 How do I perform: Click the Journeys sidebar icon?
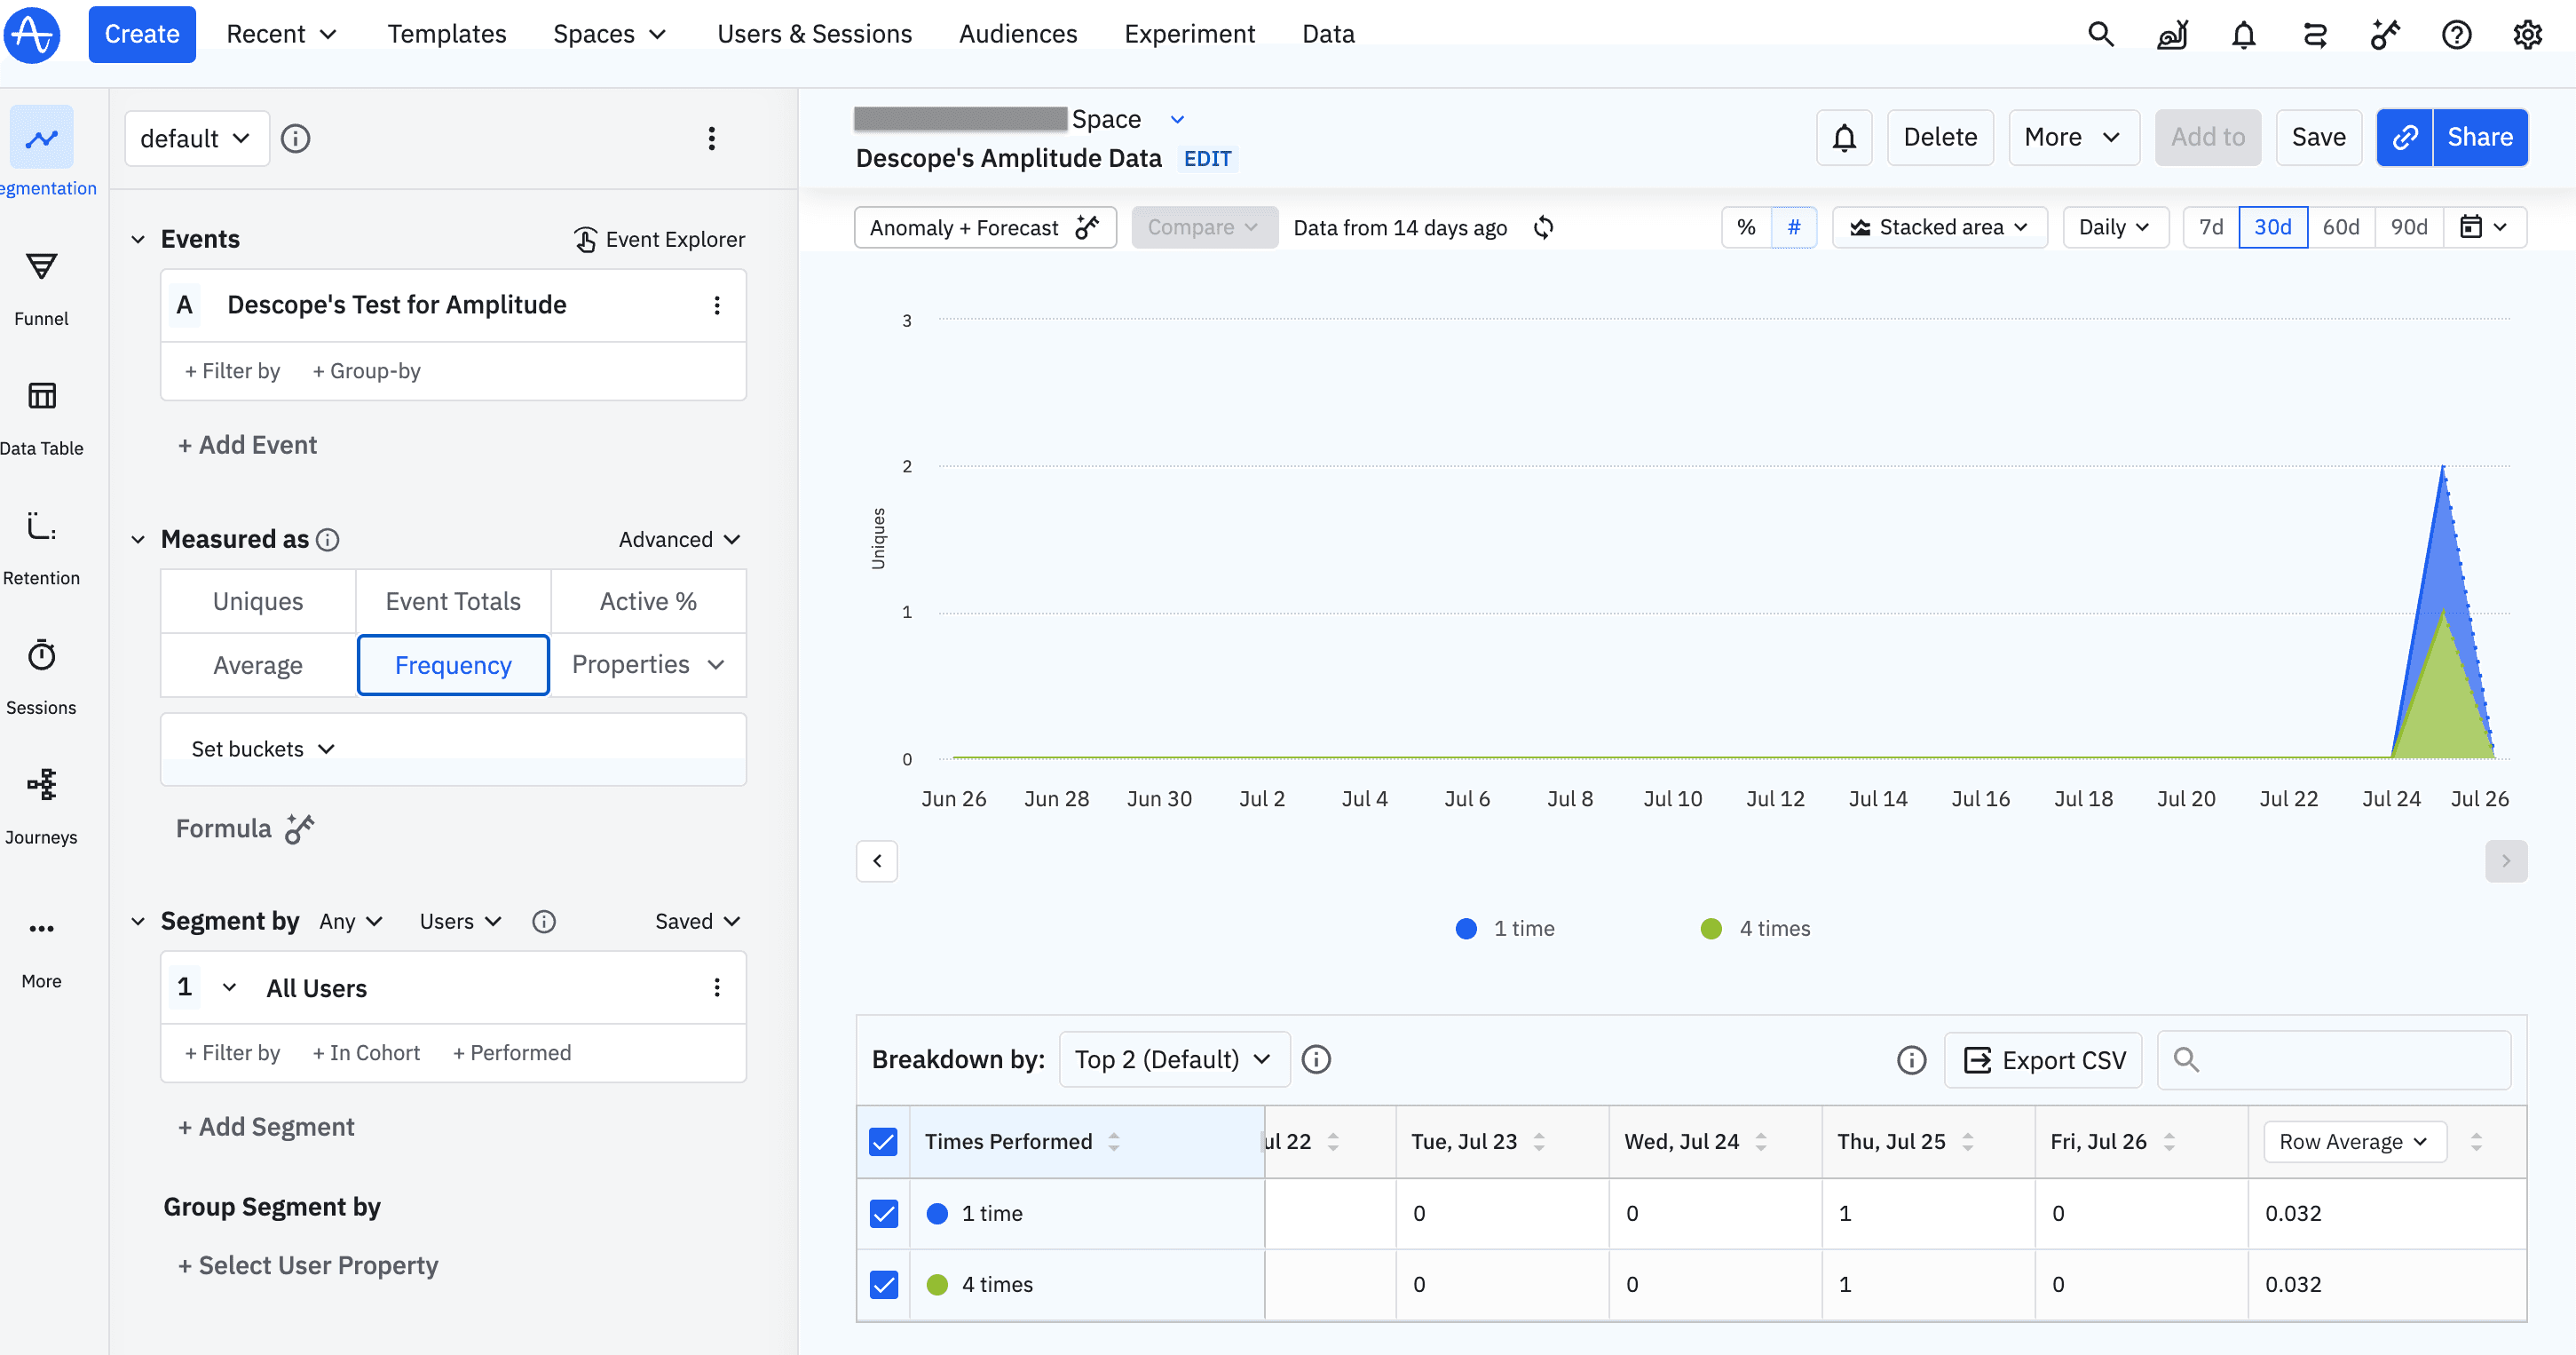41,785
